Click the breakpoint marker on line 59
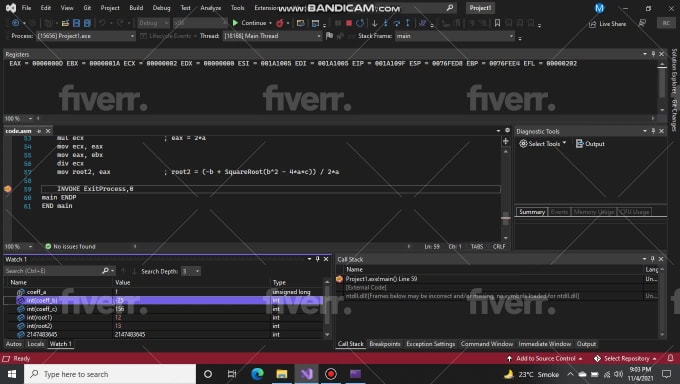680x384 pixels. click(x=7, y=189)
